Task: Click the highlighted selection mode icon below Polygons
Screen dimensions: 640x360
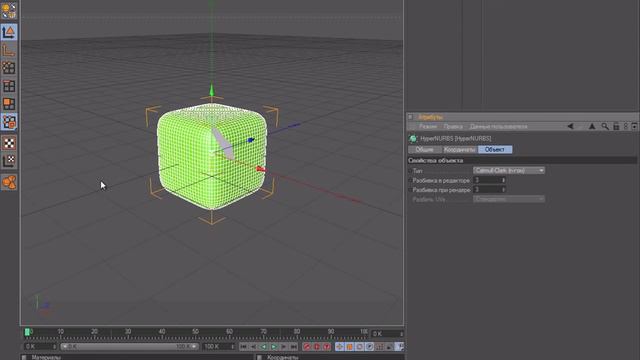Action: pyautogui.click(x=9, y=122)
